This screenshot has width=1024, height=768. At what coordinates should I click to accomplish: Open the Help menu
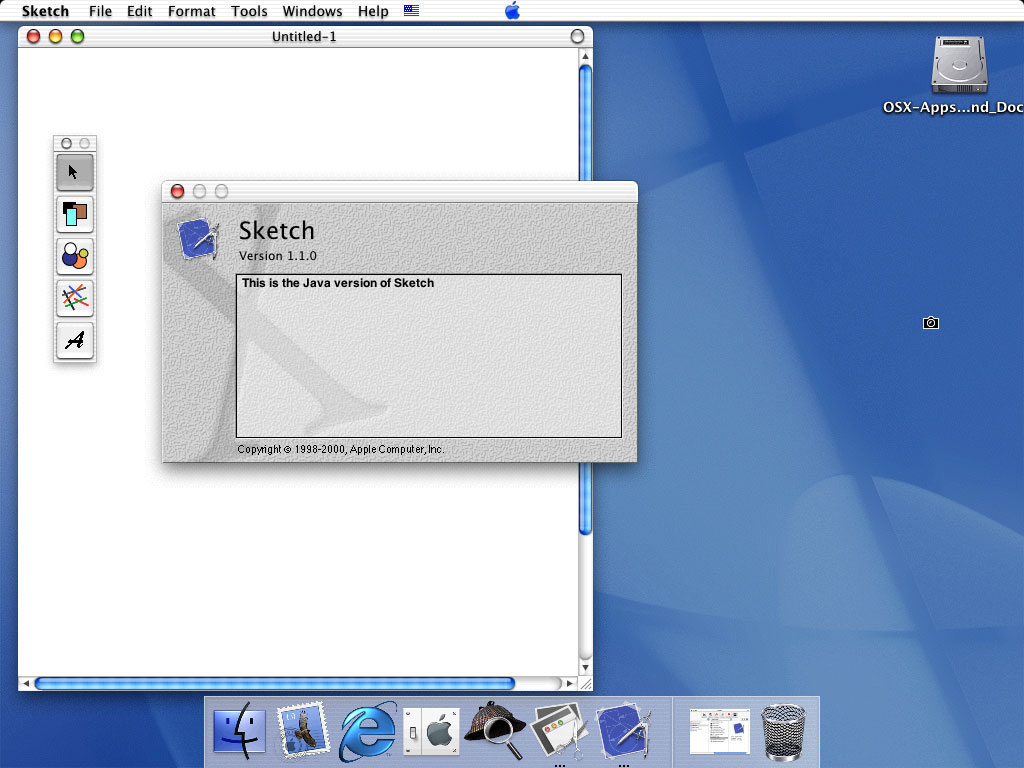[x=373, y=11]
